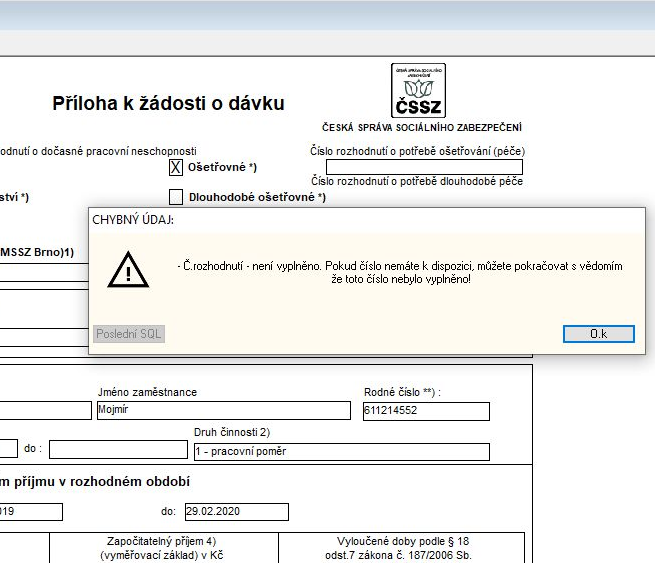Check the Dlouhodobé ošetřovné checkbox
655x563 pixels.
[176, 197]
